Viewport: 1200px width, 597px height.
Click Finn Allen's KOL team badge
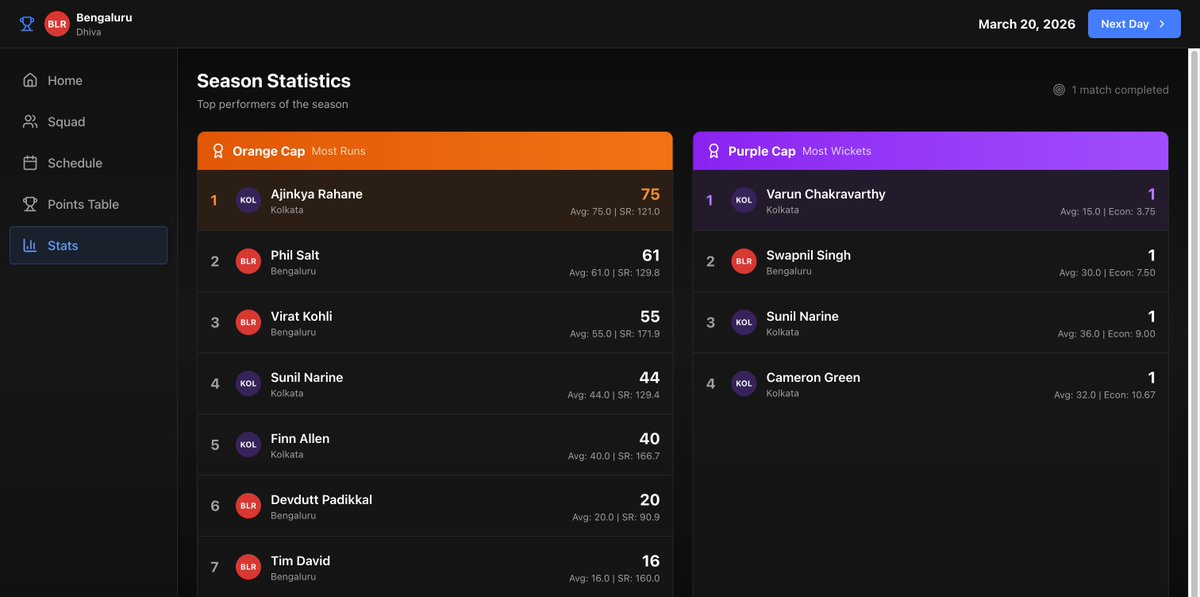click(248, 444)
